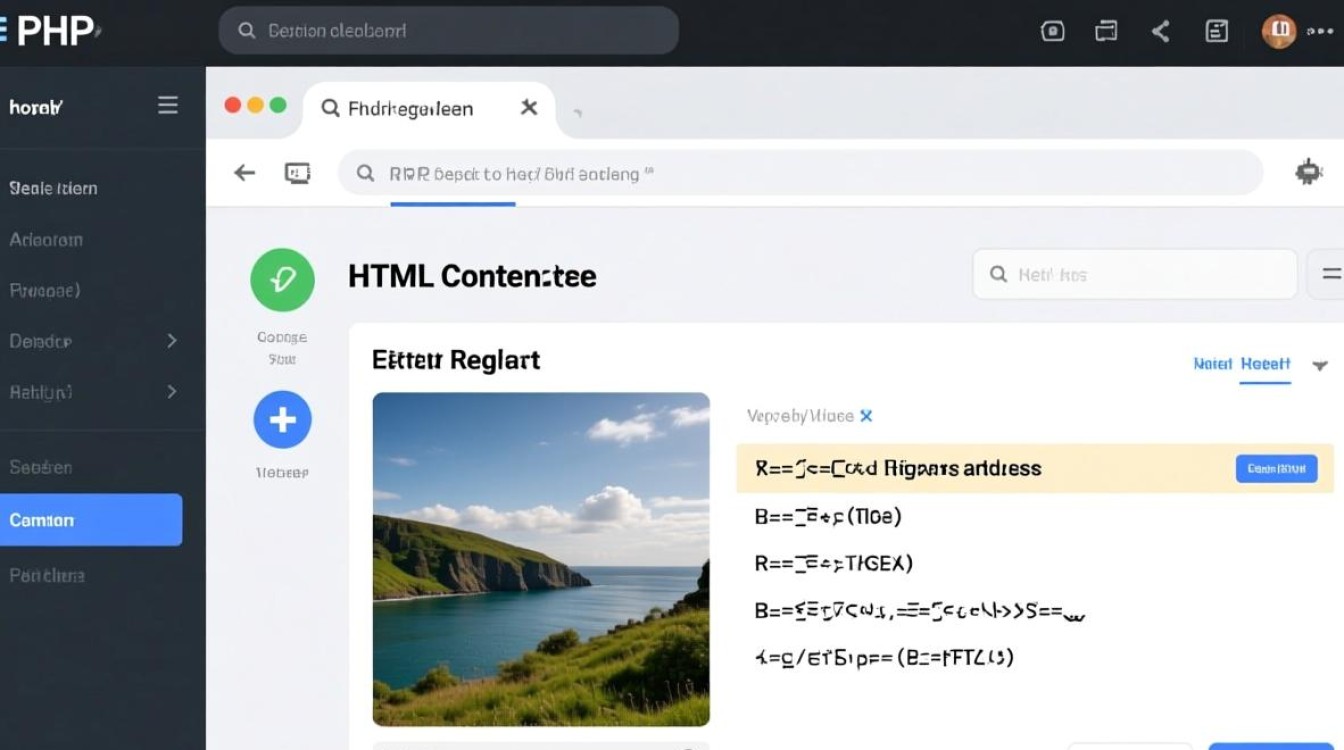Expand the Deradce sidebar item chevron
The width and height of the screenshot is (1344, 750).
(171, 341)
